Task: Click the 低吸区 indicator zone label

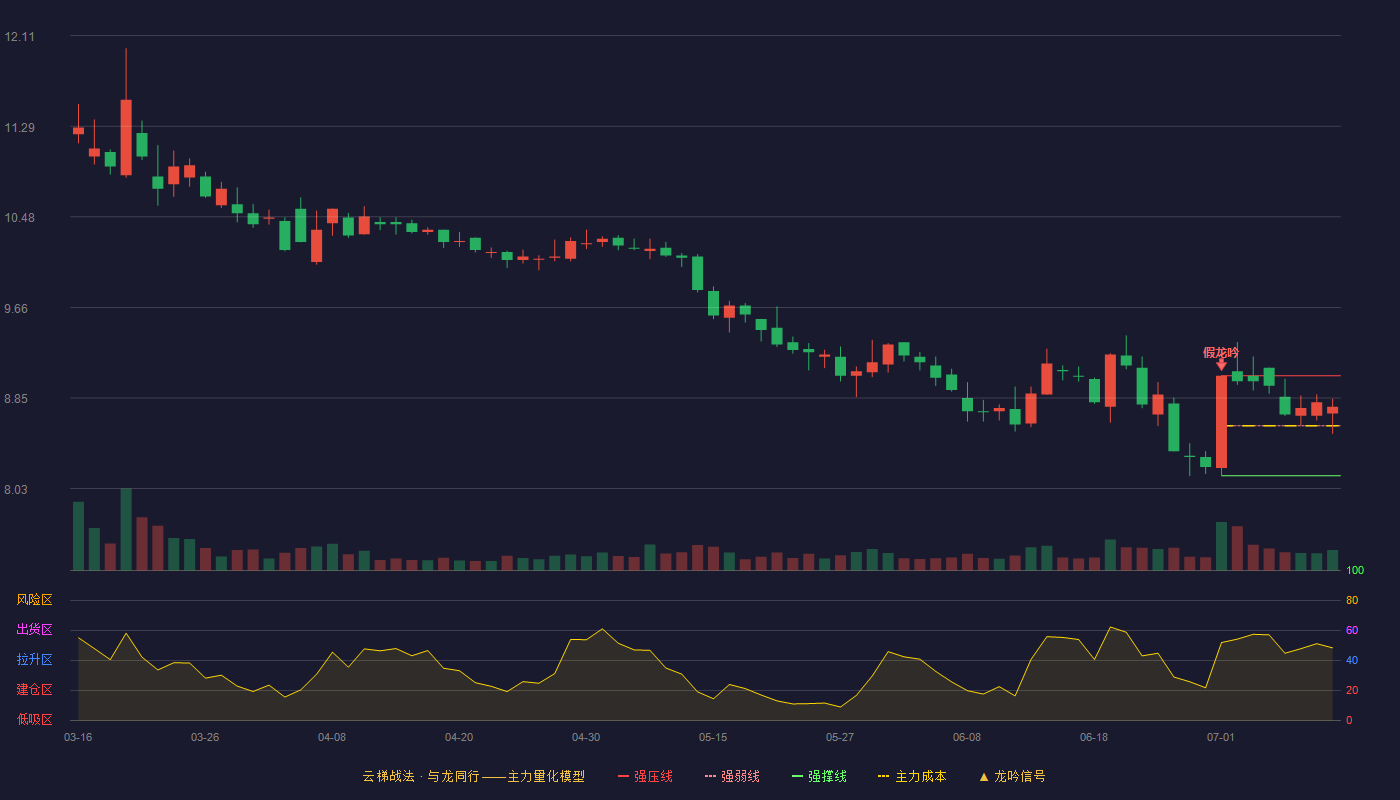Action: pos(34,719)
